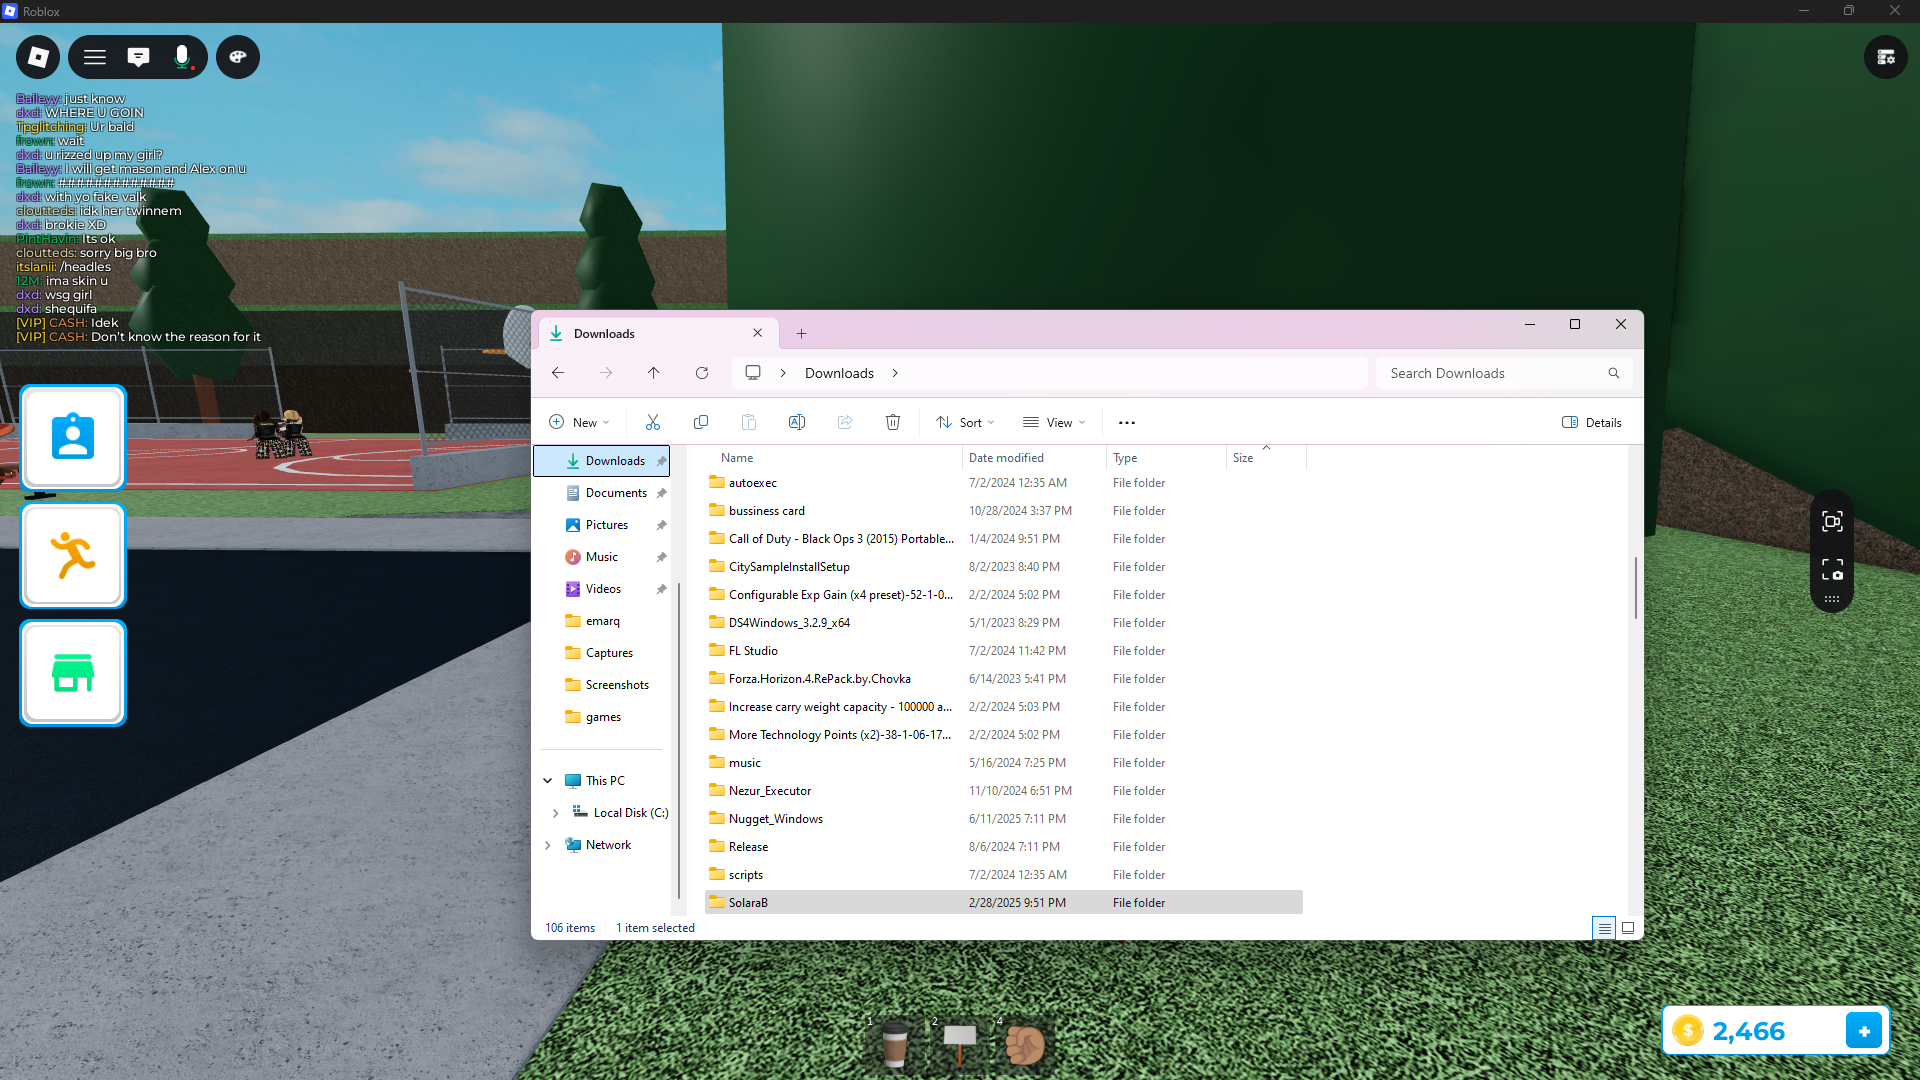Rename the selected folder
The image size is (1920, 1080).
pyautogui.click(x=797, y=422)
